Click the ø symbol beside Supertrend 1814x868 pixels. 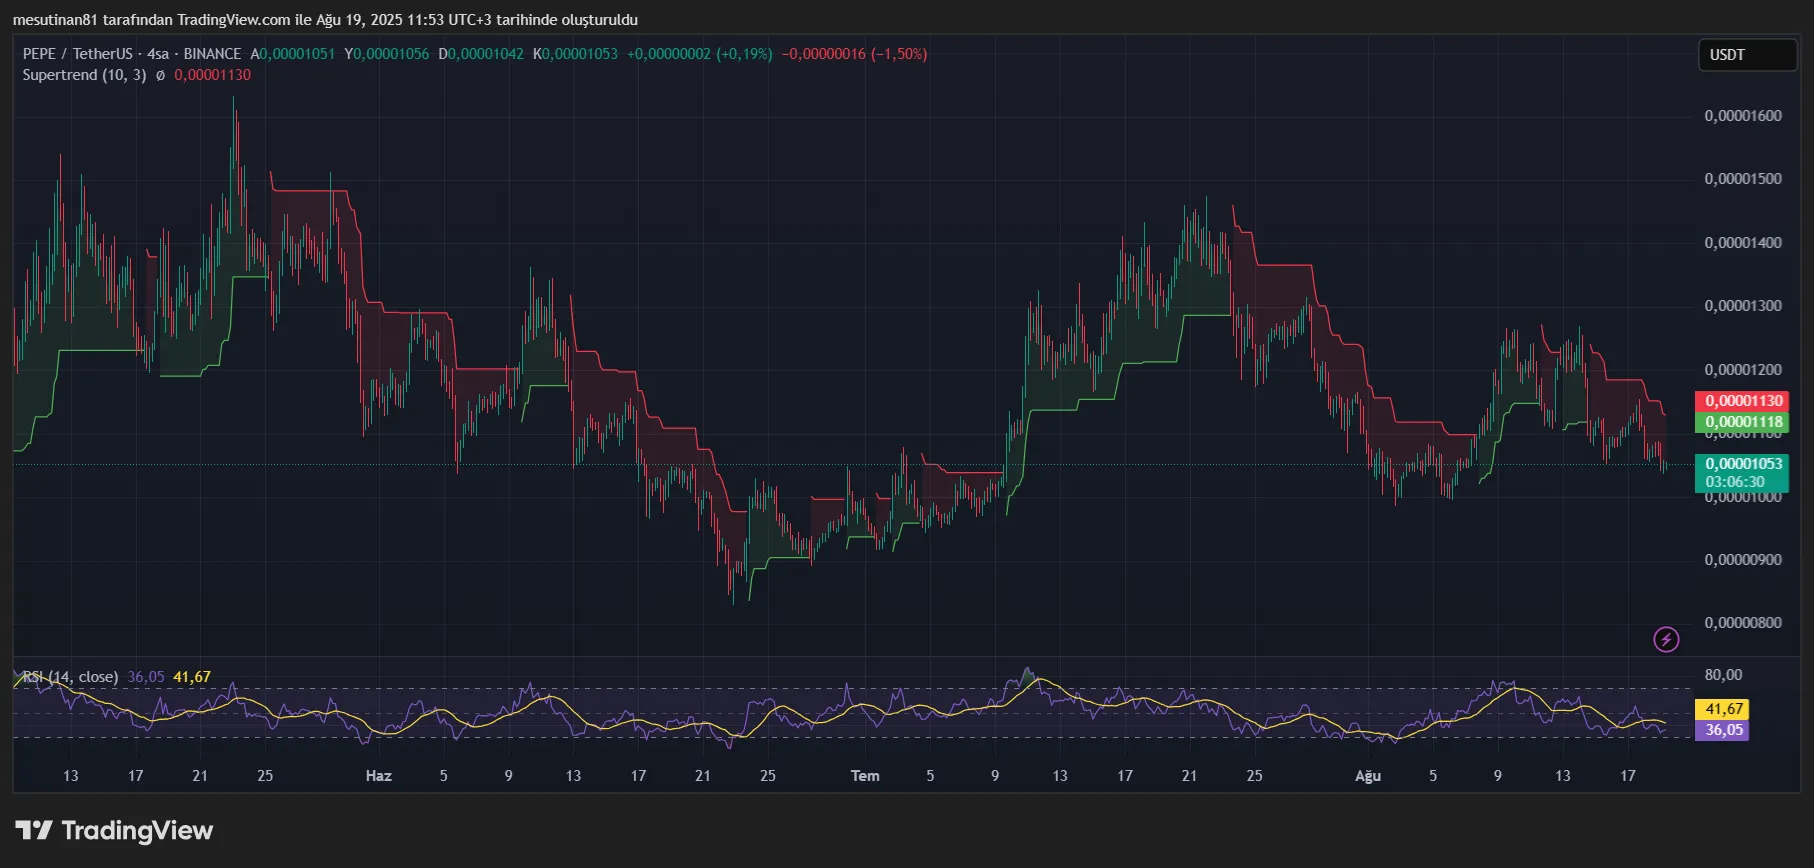[160, 75]
